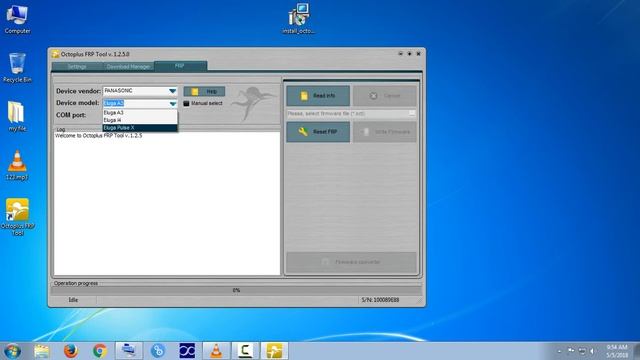Click the taskbar clock showing 9:54 AM
640x360 pixels.
pyautogui.click(x=616, y=351)
